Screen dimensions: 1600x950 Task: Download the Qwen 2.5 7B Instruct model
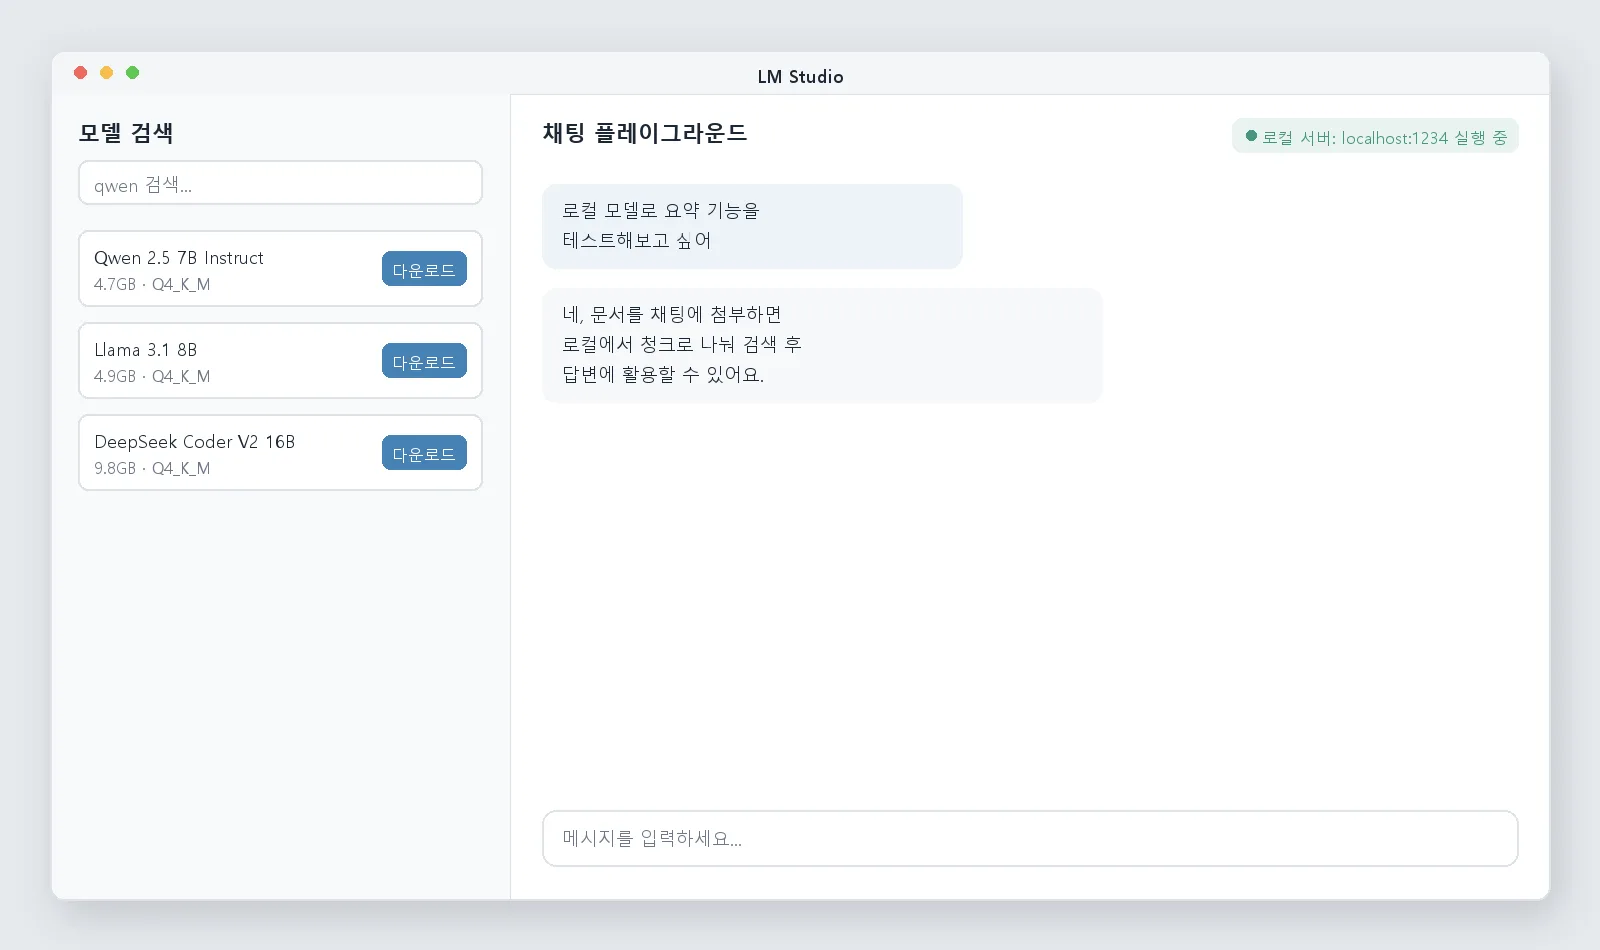coord(424,269)
